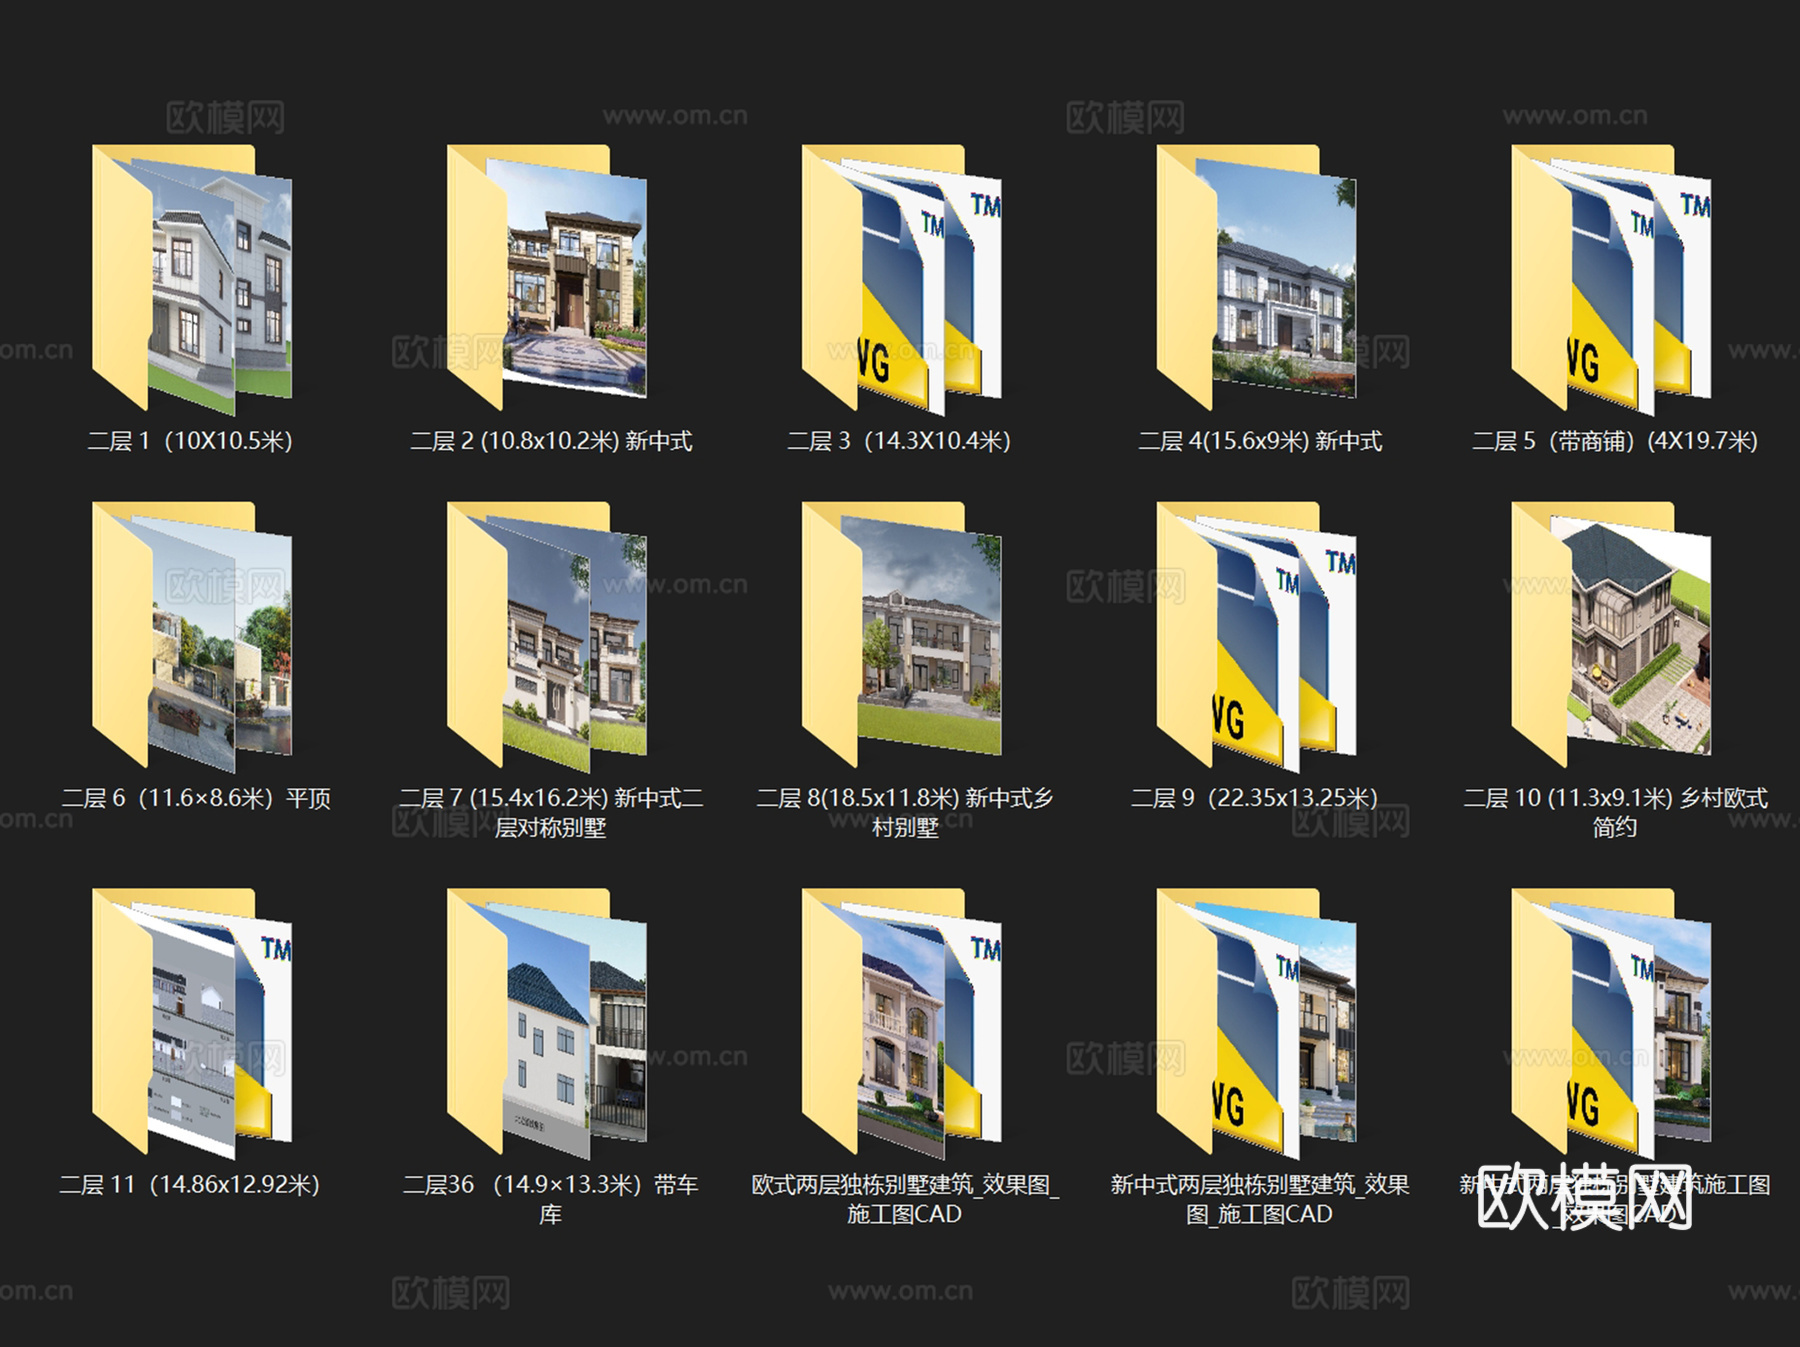Select the 二层 5 带商铺 folder icon
Viewport: 1800px width, 1347px height.
point(1612,279)
